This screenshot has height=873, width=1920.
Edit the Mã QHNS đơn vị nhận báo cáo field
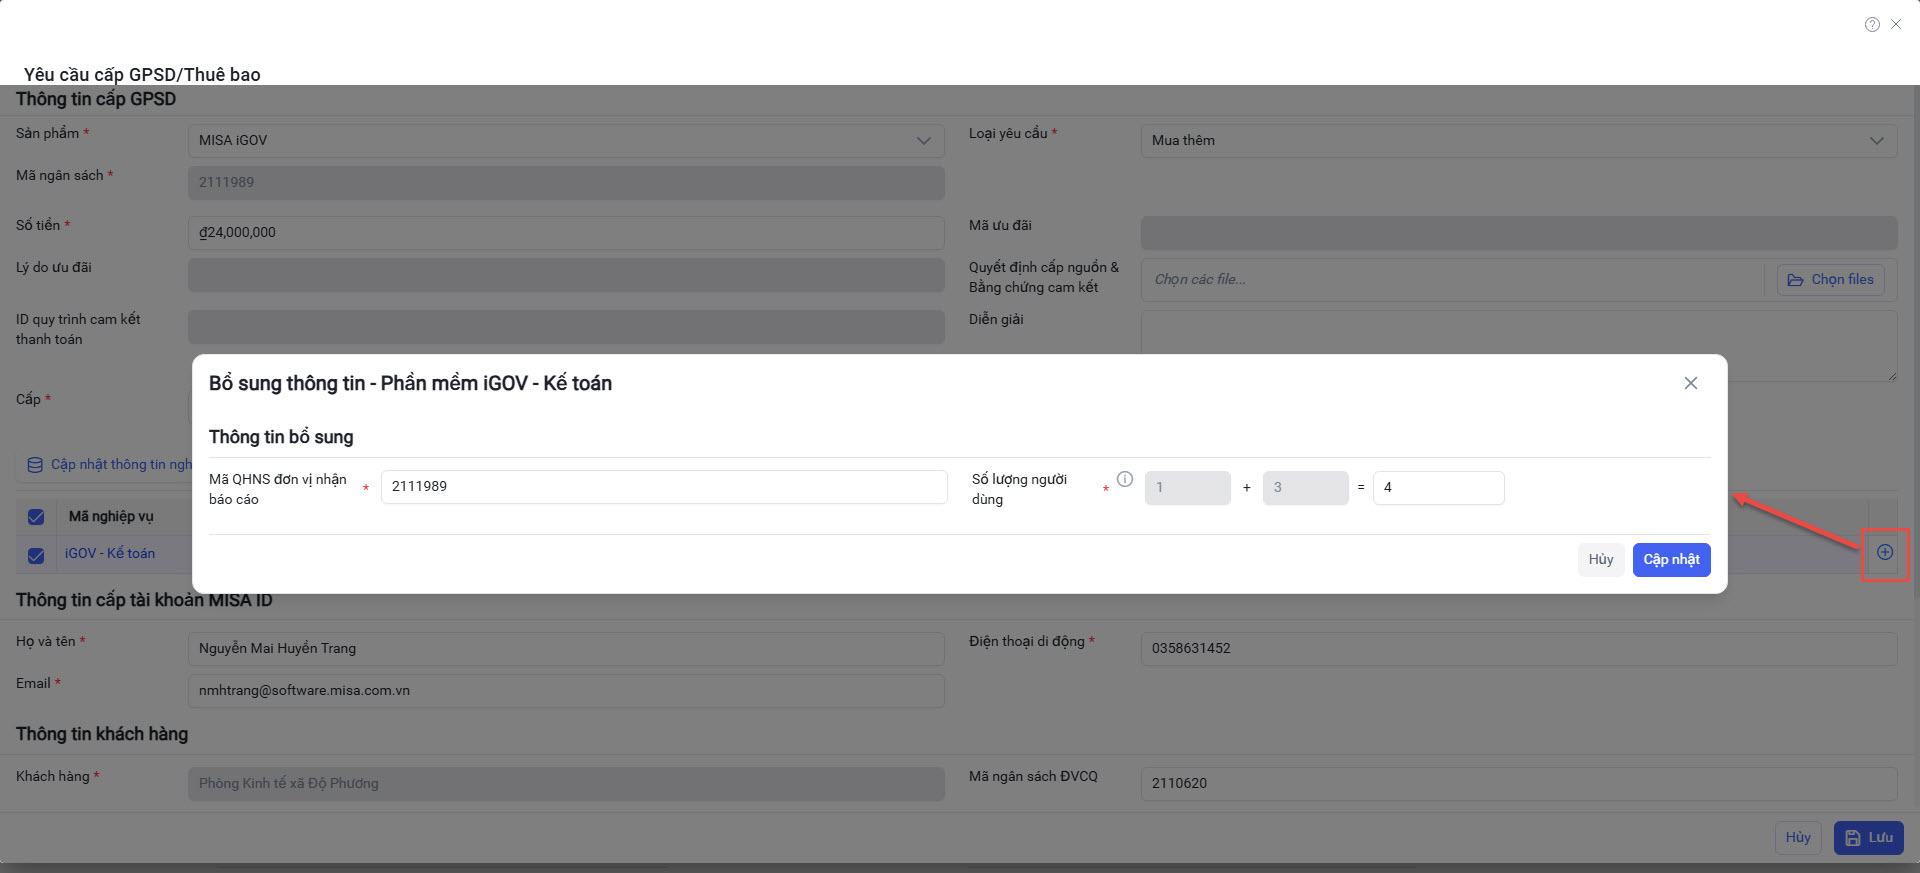(x=663, y=487)
